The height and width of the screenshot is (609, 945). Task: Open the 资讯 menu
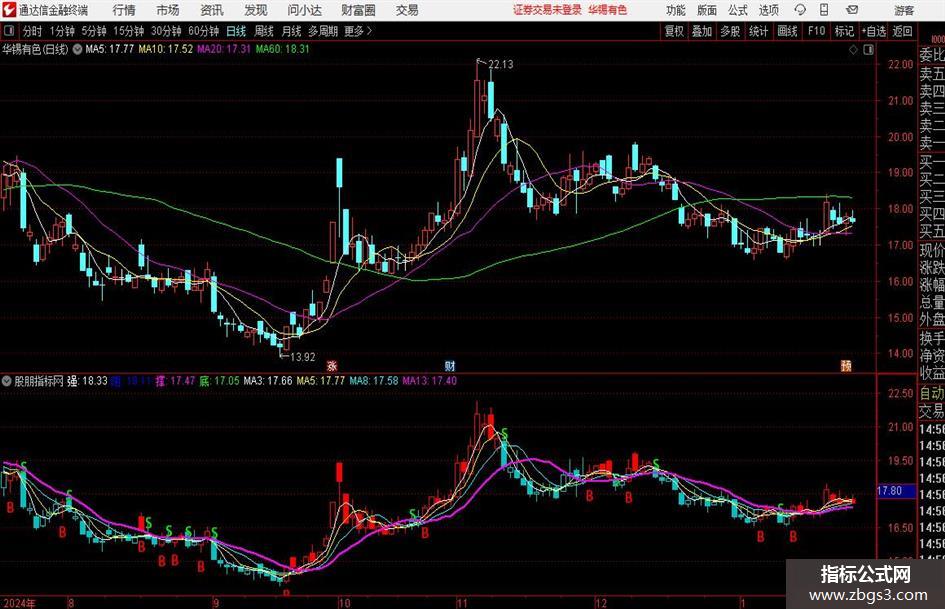pos(212,10)
